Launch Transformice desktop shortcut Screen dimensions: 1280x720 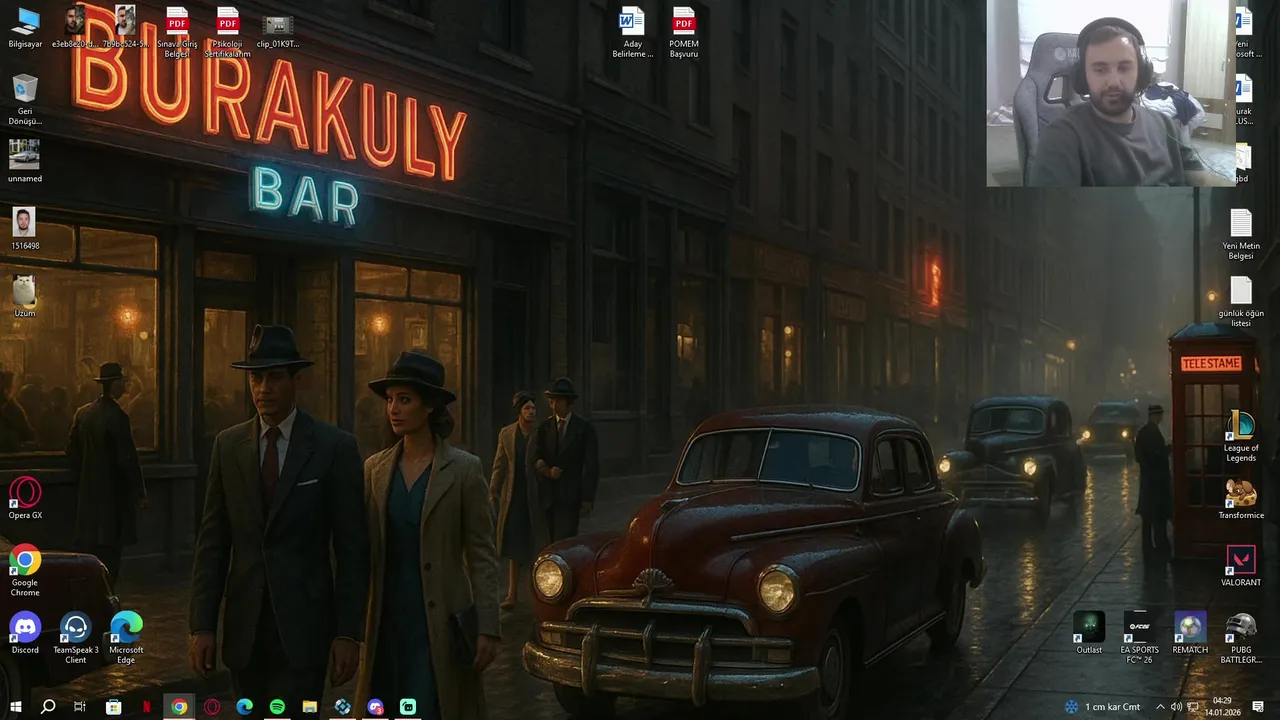1241,498
